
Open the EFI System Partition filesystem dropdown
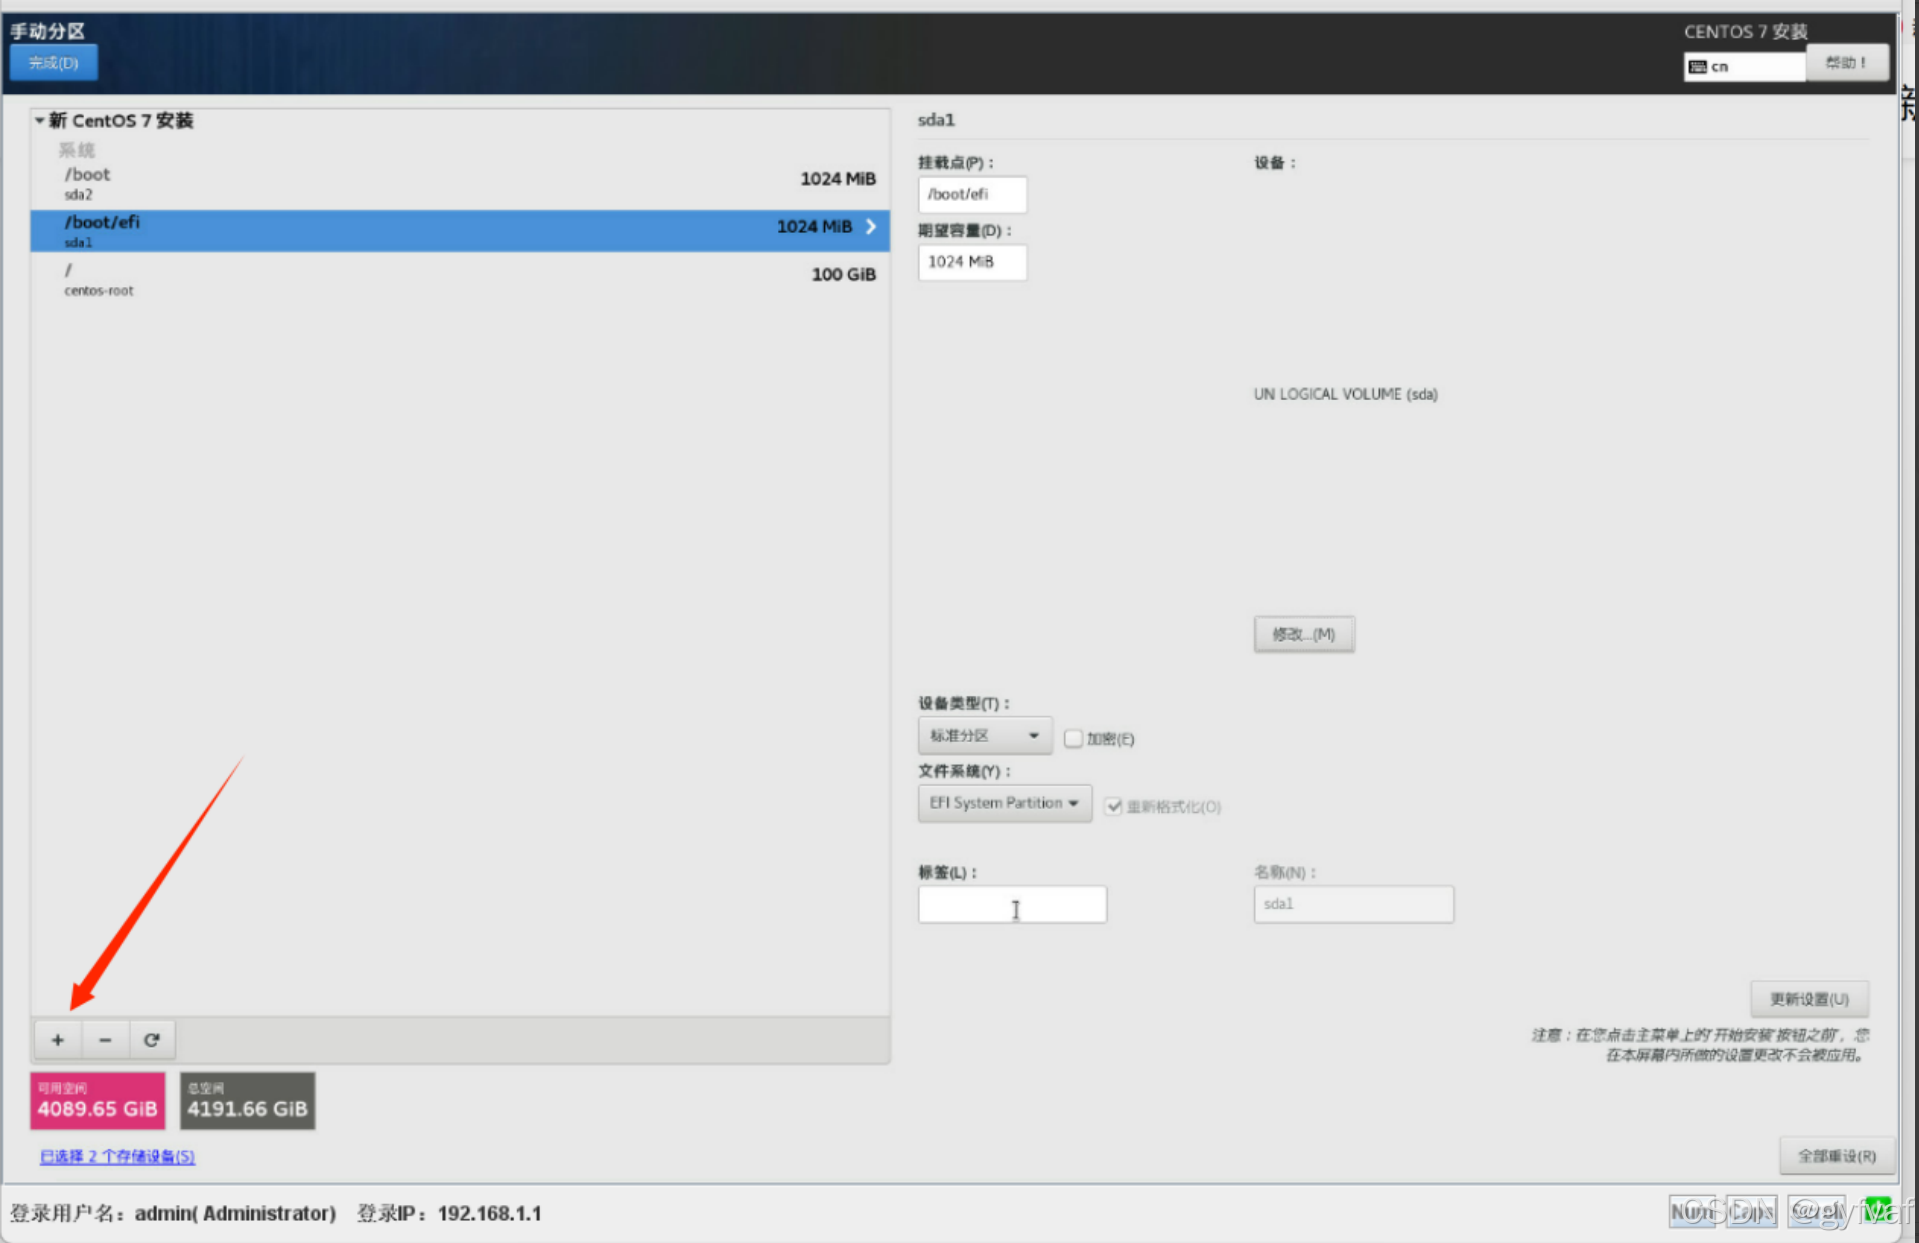(x=1003, y=803)
